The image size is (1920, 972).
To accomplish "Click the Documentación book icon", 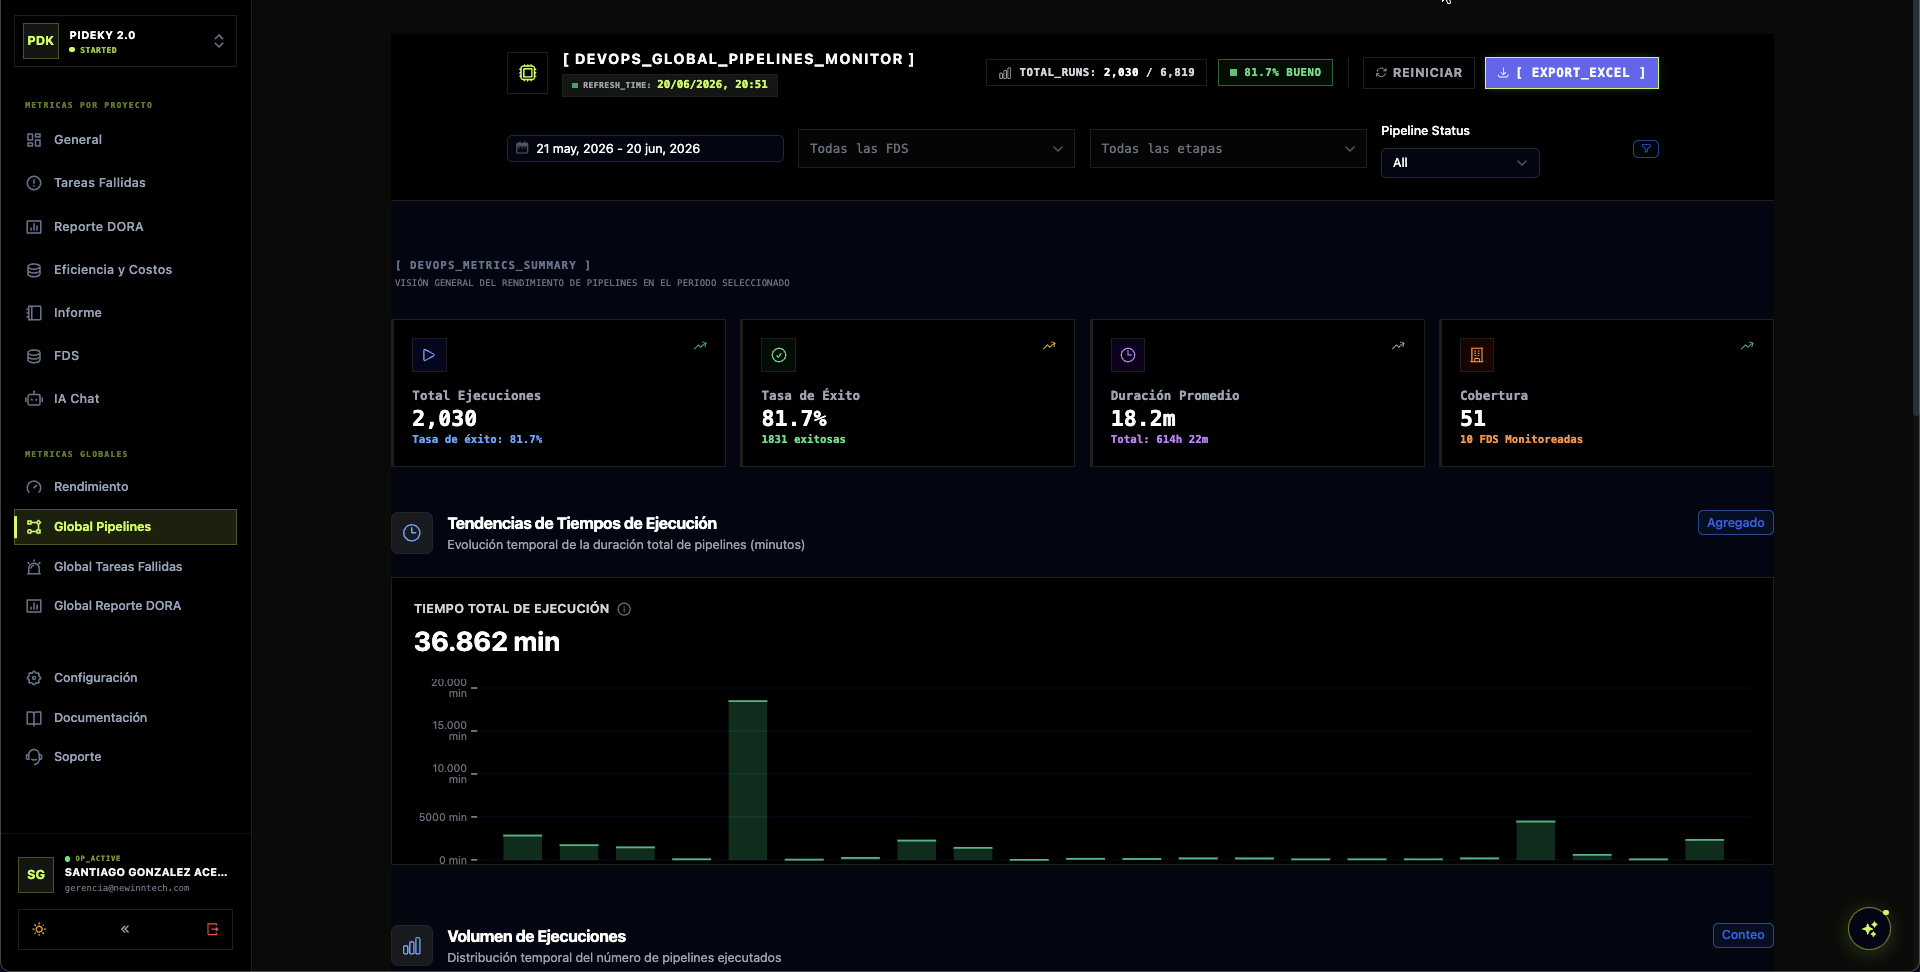I will coord(34,718).
